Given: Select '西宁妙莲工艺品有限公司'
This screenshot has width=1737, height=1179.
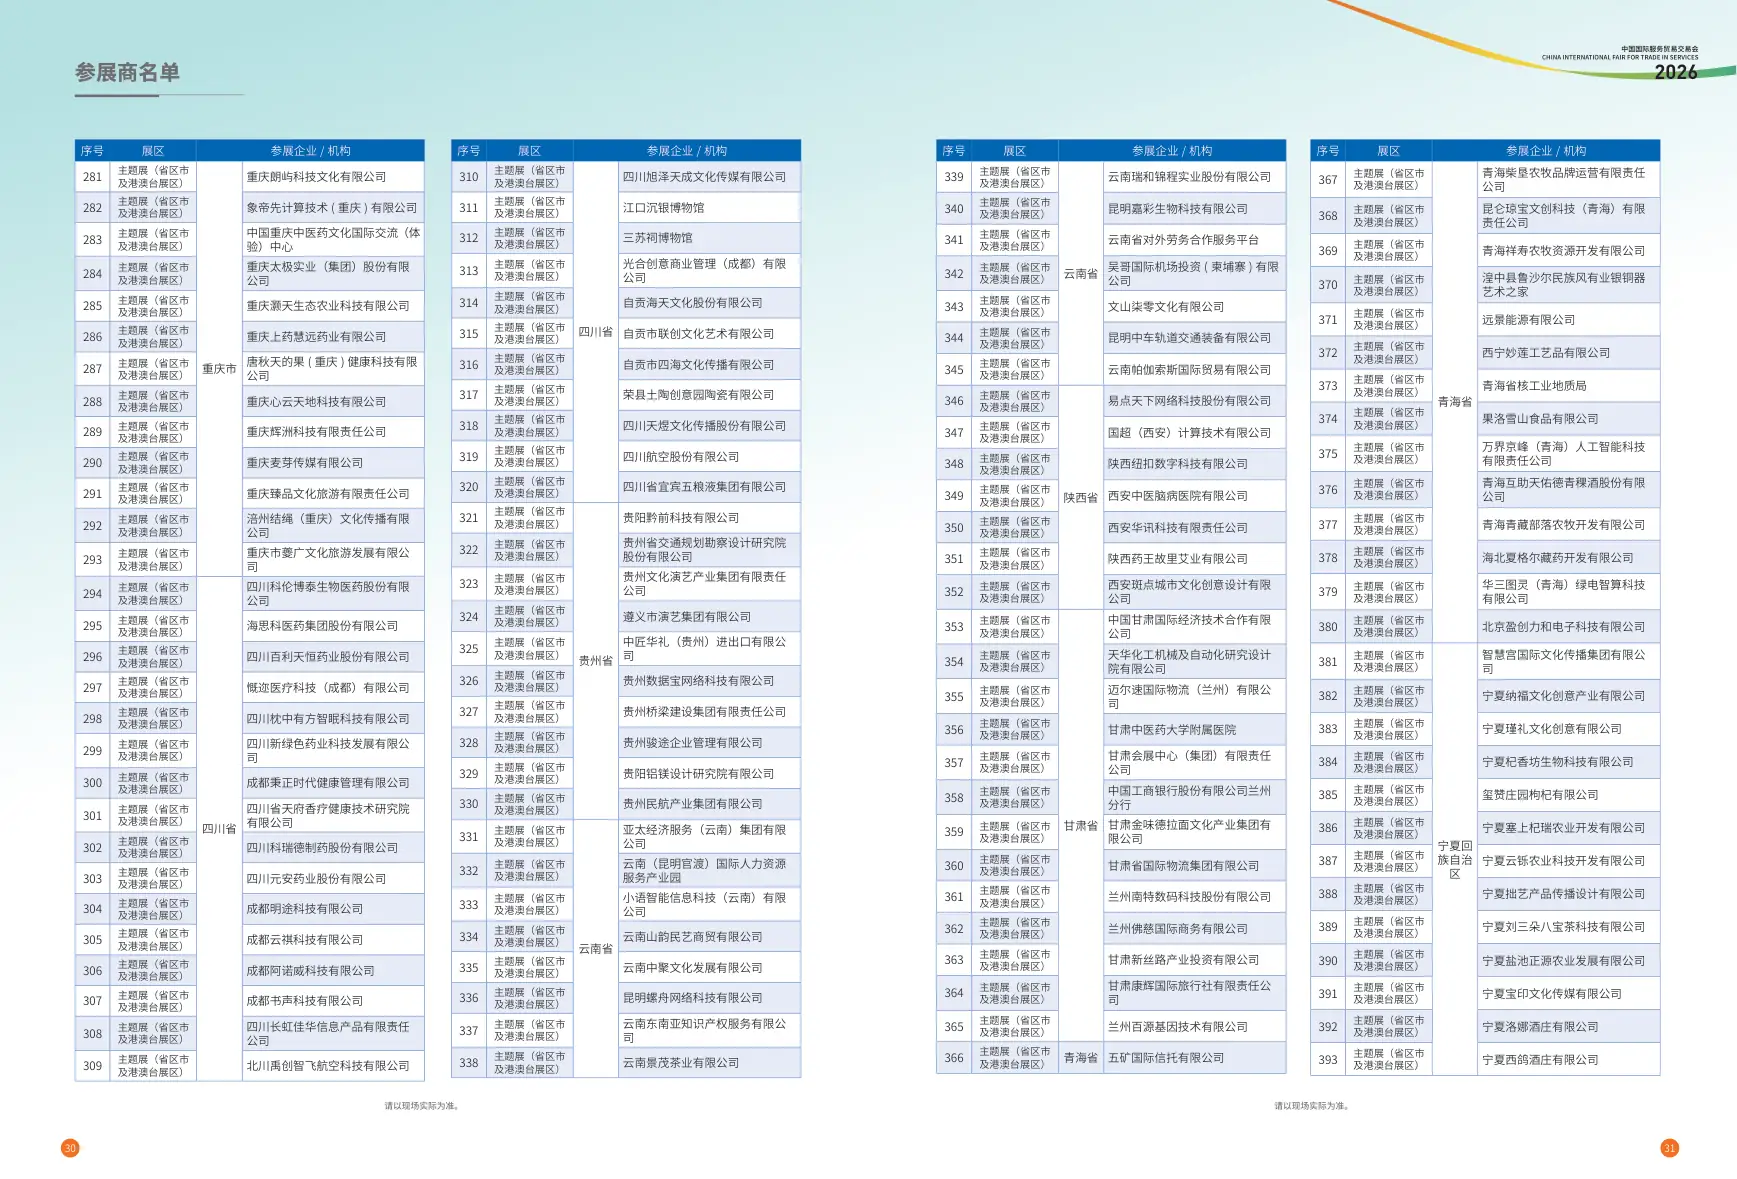Looking at the screenshot, I should pos(1546,353).
